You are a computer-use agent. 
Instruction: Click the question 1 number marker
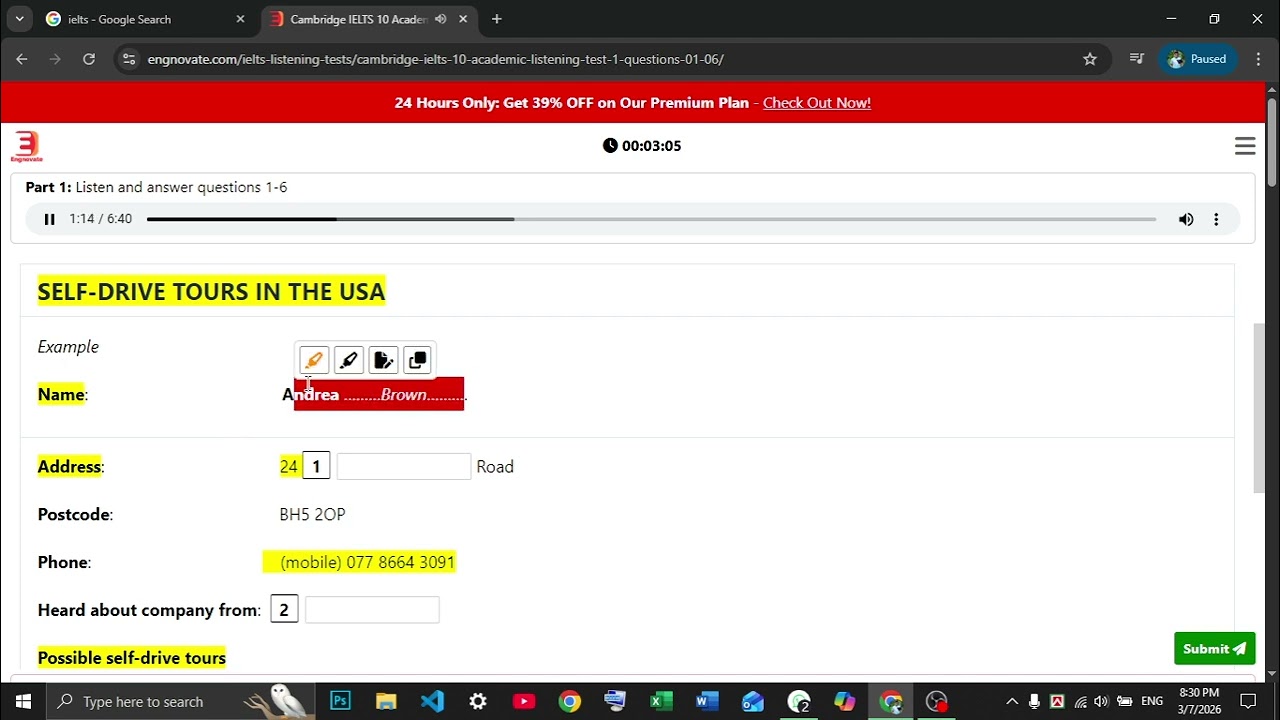[x=316, y=466]
